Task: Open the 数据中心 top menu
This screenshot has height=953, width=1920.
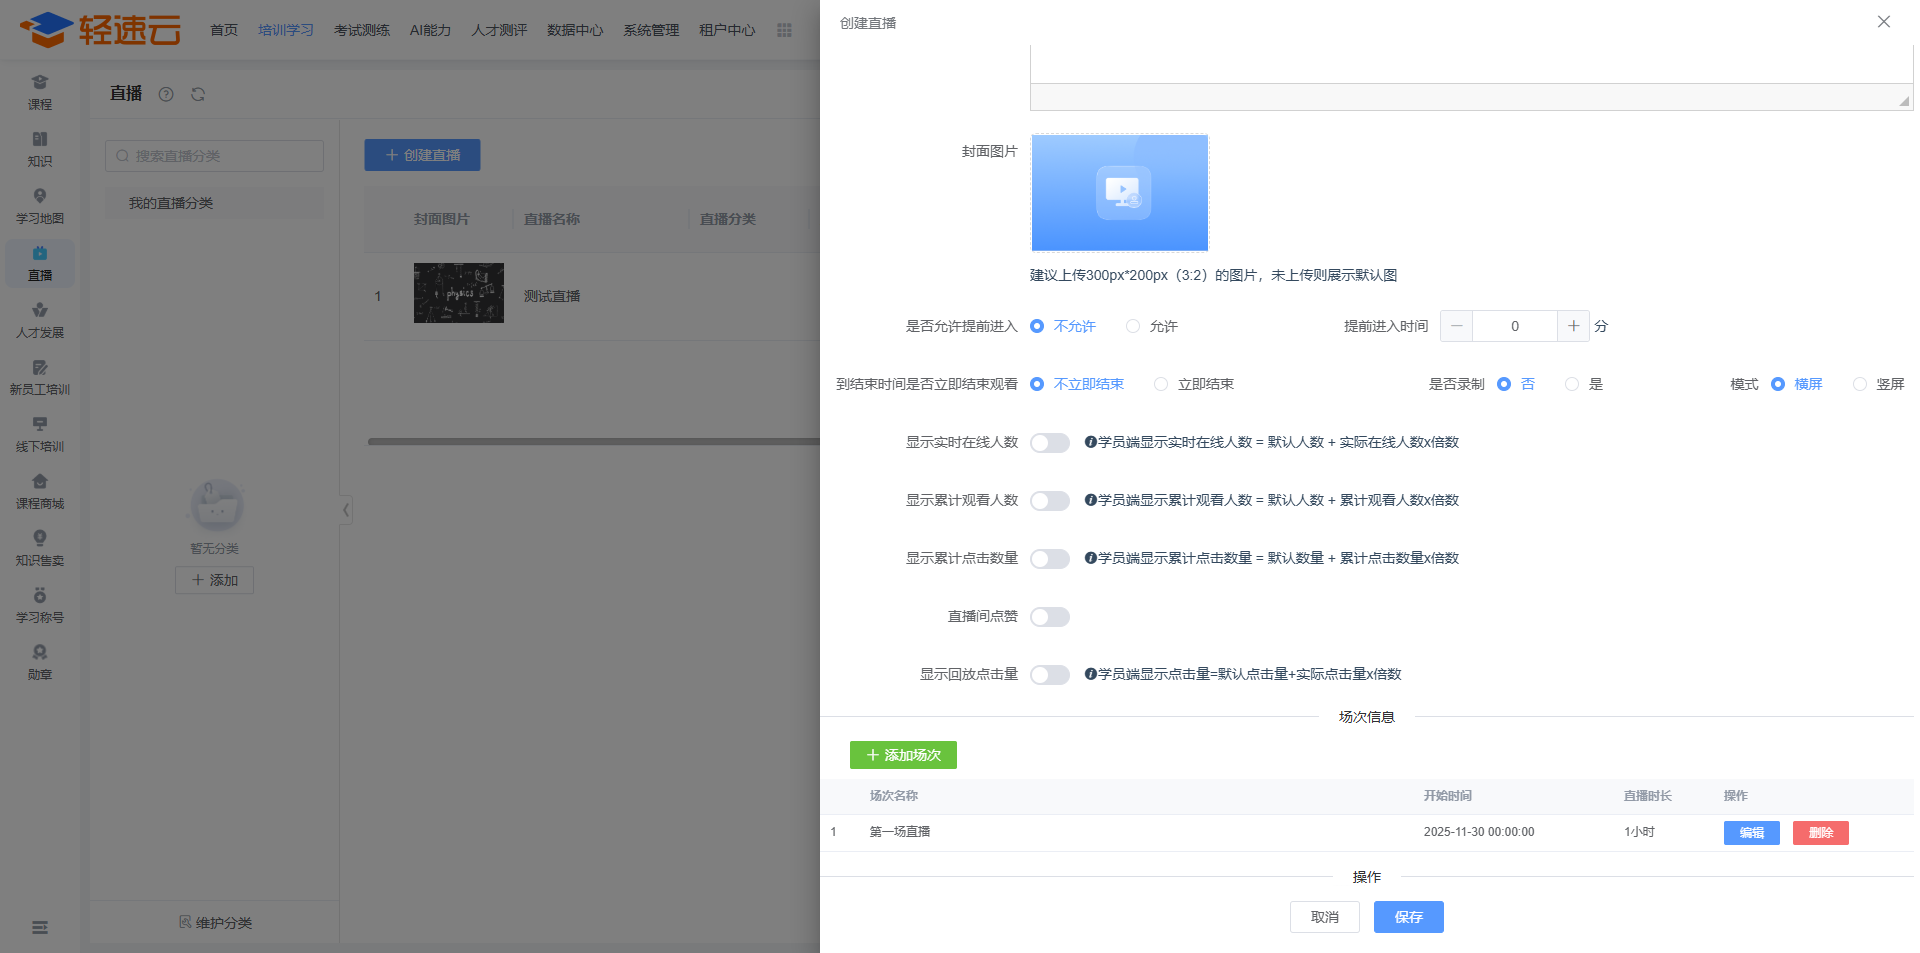Action: pos(575,30)
